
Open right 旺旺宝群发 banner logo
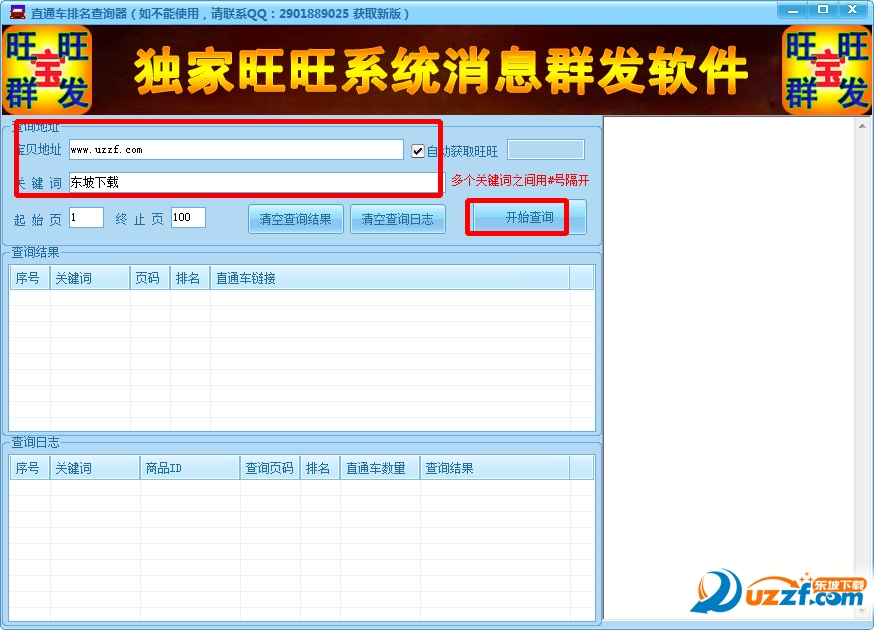click(x=827, y=70)
